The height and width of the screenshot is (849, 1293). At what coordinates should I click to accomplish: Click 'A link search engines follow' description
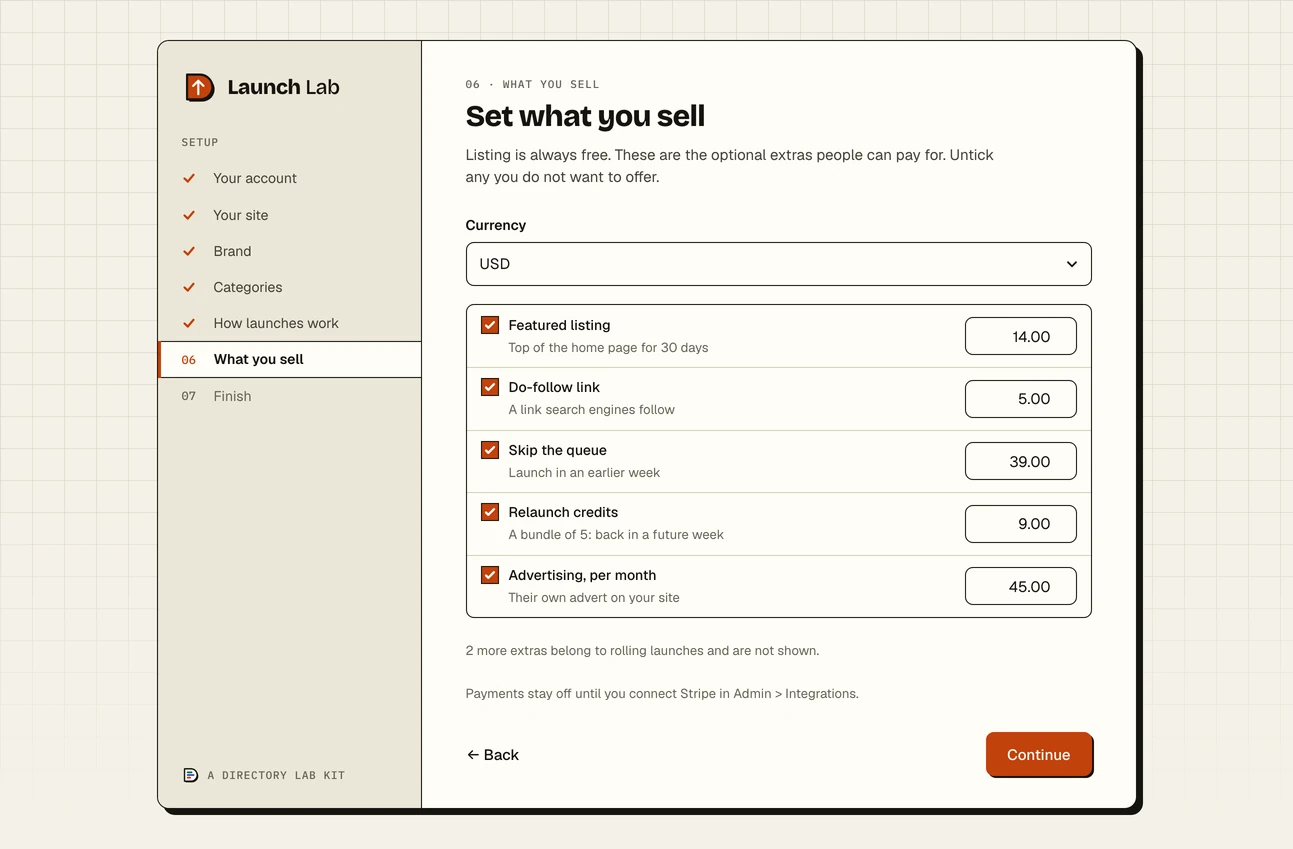tap(591, 410)
